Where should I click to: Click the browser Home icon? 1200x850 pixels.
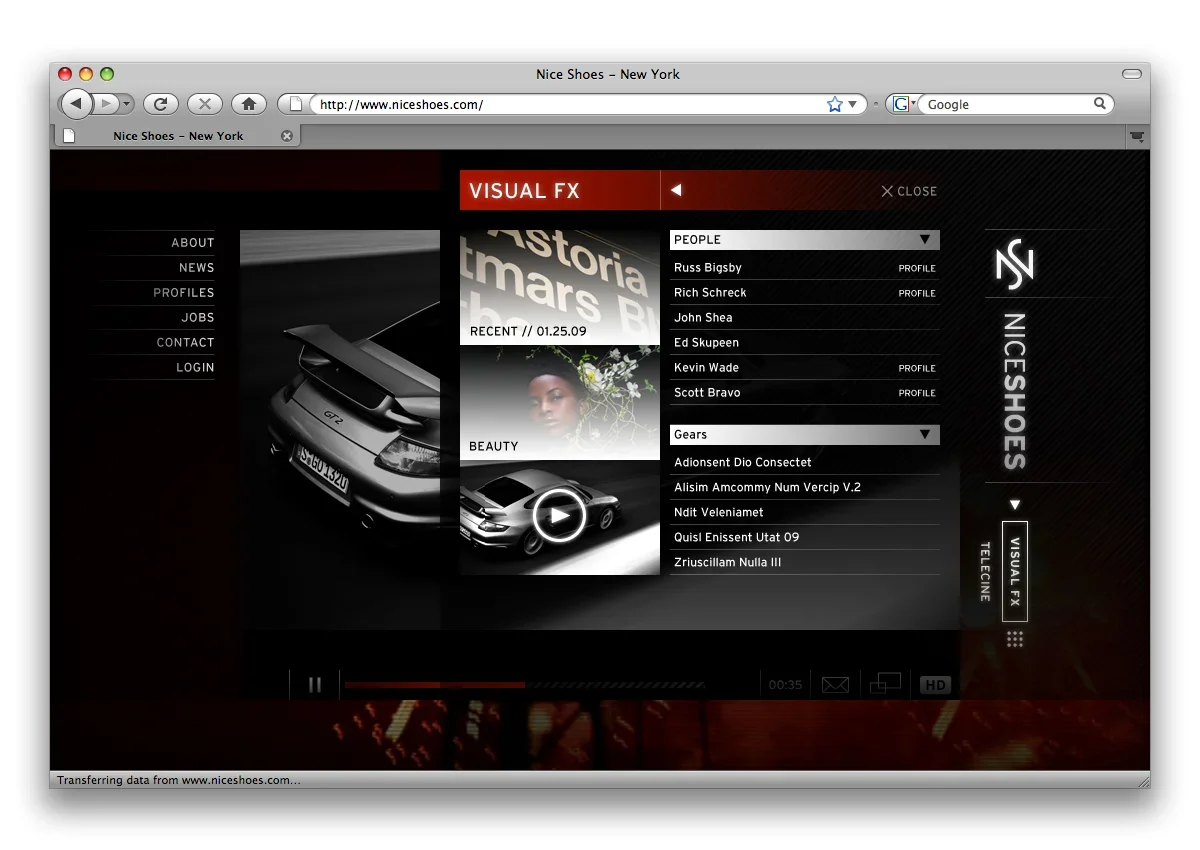pos(249,103)
